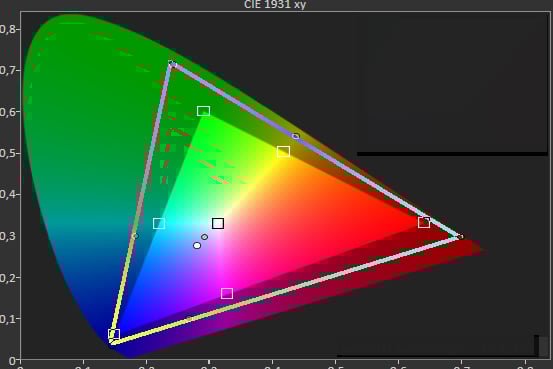Image resolution: width=553 pixels, height=369 pixels.
Task: Click the small gray circle near white point
Action: click(205, 237)
